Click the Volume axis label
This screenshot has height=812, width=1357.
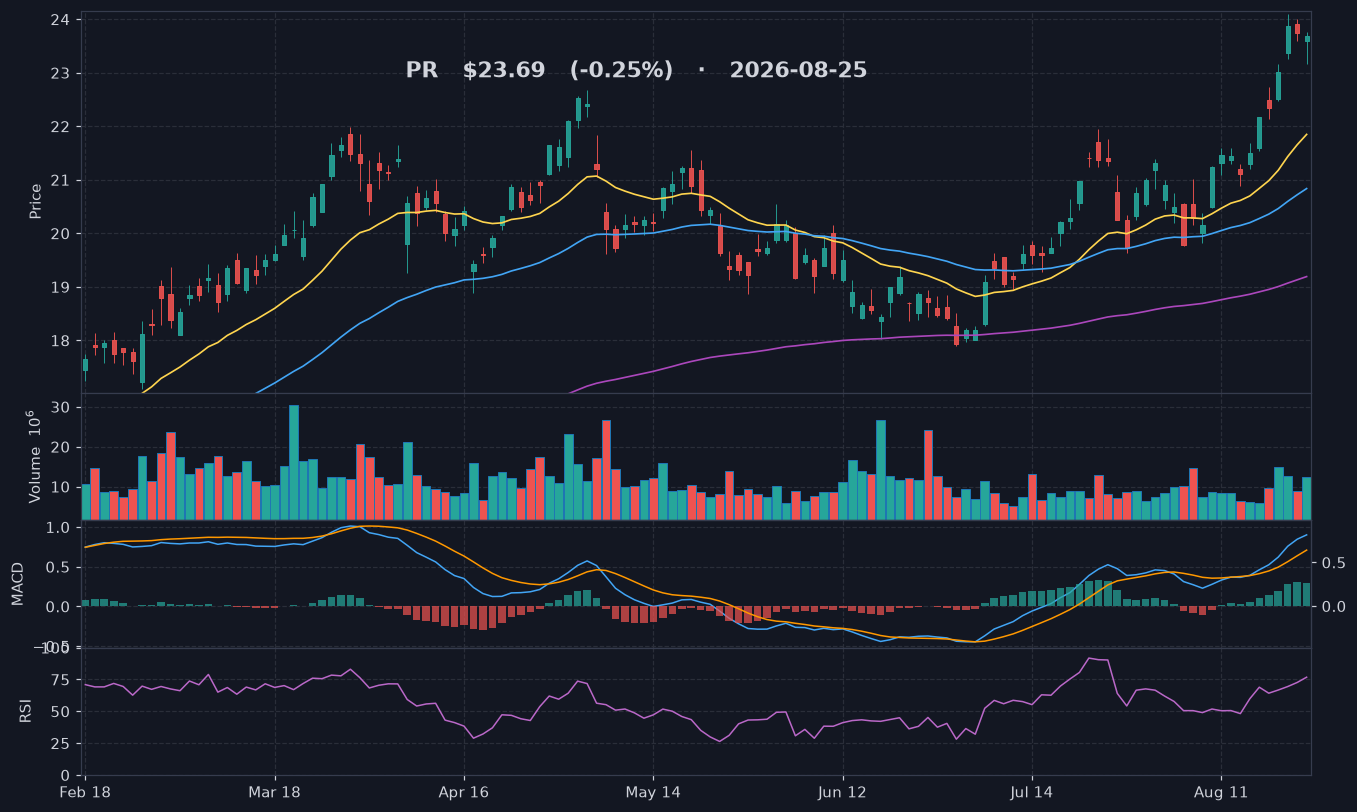point(36,459)
